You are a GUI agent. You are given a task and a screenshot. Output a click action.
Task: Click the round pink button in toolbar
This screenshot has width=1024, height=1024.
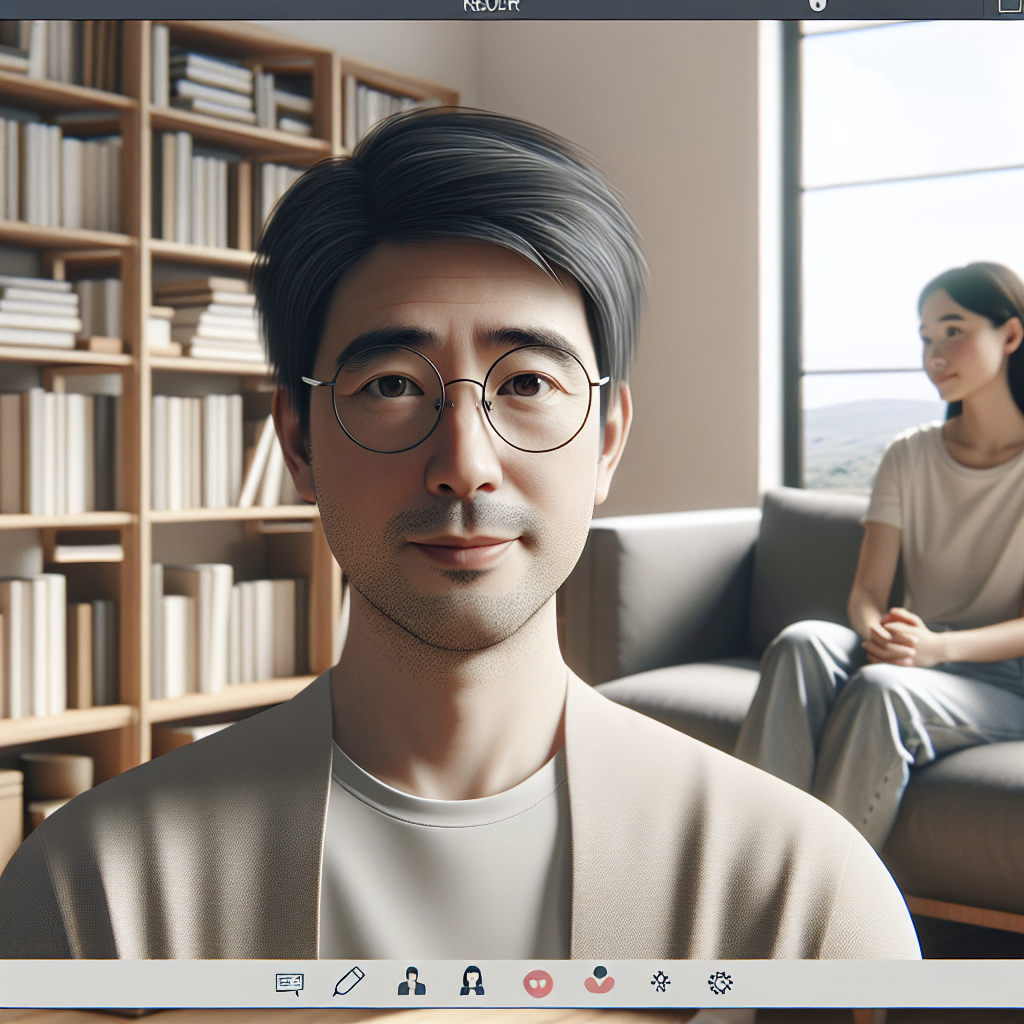click(538, 983)
